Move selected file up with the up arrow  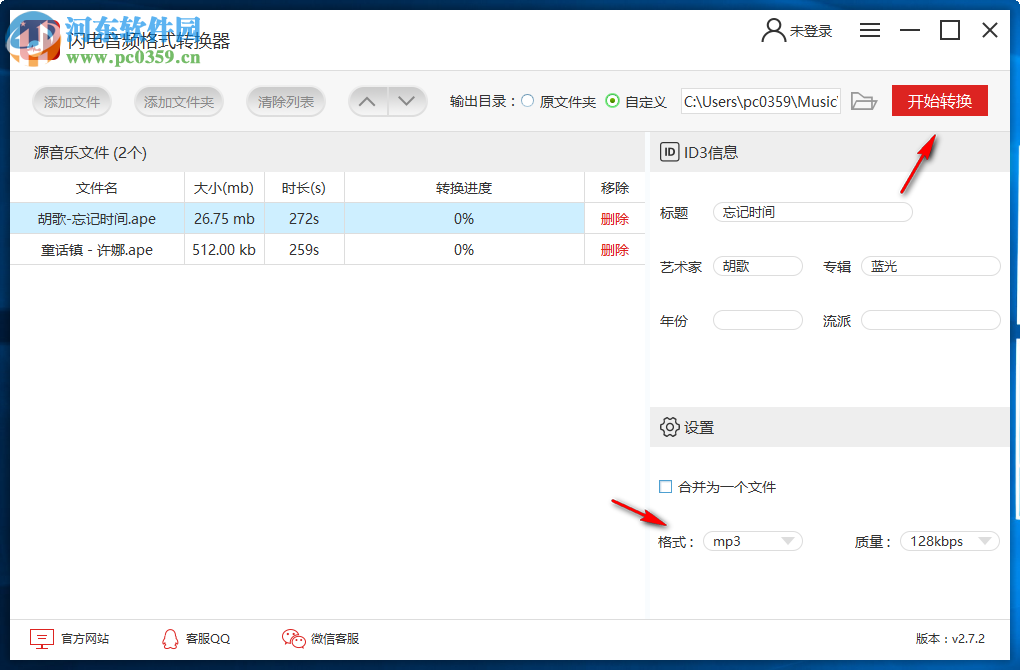367,101
